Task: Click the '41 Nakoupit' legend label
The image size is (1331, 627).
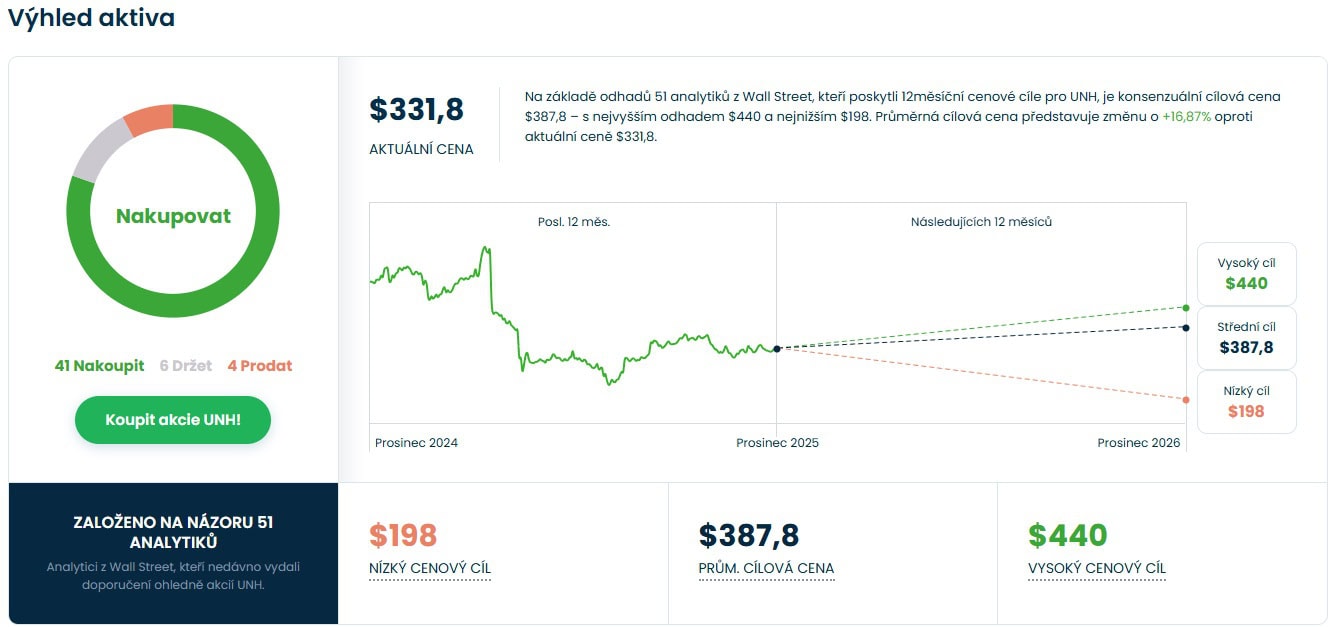Action: pos(99,366)
